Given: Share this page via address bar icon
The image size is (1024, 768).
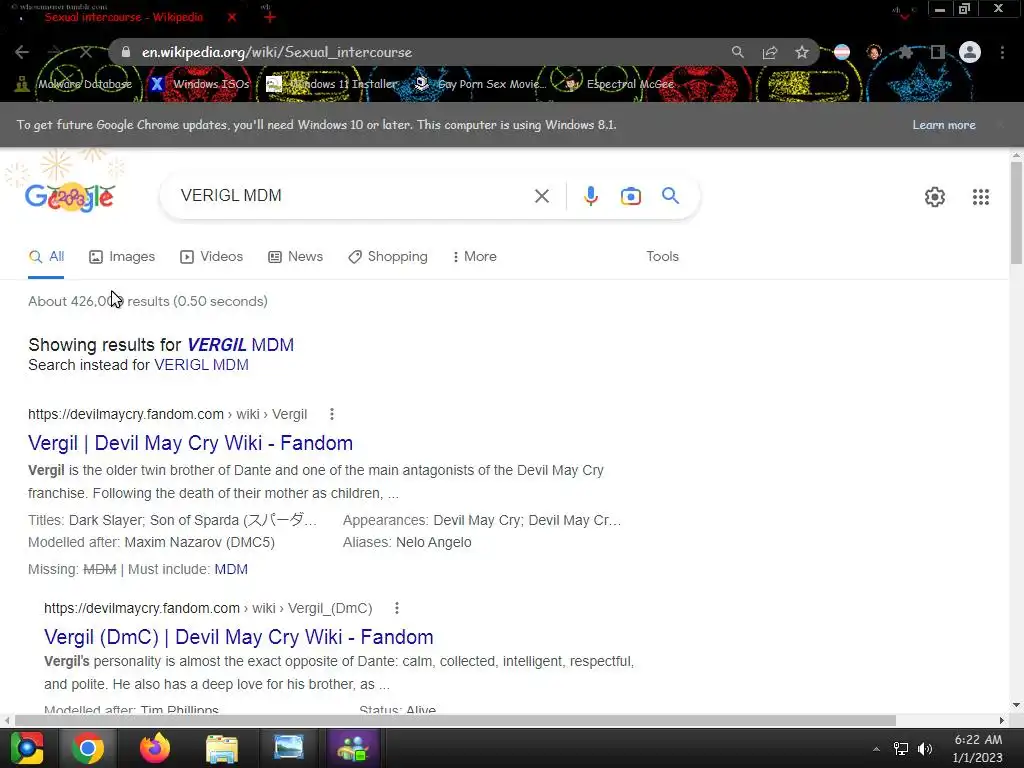Looking at the screenshot, I should 770,52.
